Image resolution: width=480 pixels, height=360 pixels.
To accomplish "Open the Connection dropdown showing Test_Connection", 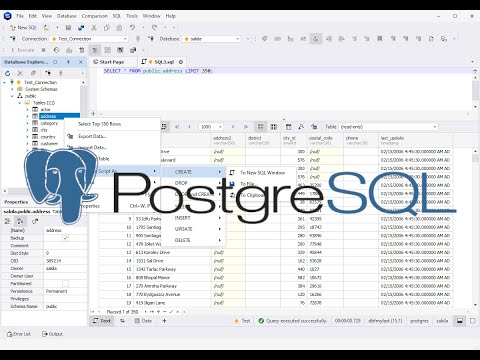I will [89, 39].
